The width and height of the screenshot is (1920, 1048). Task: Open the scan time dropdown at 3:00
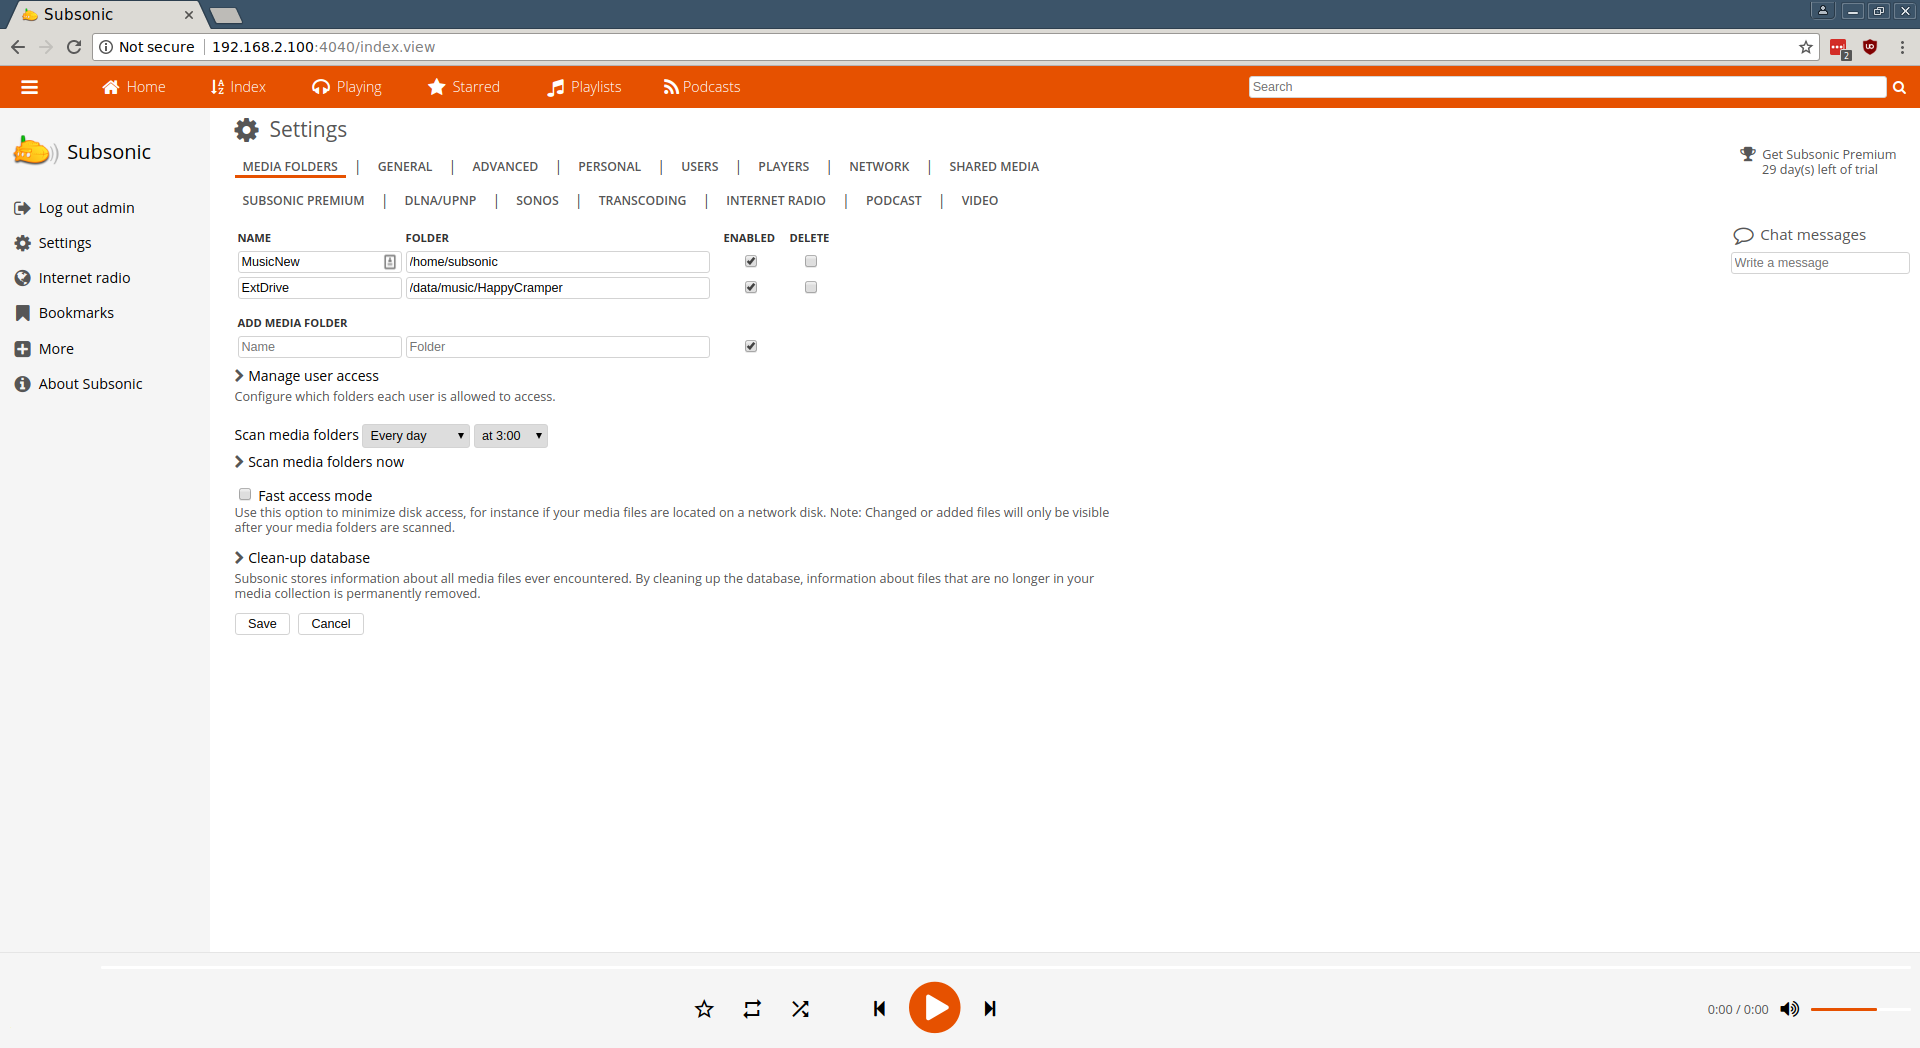[x=511, y=436]
